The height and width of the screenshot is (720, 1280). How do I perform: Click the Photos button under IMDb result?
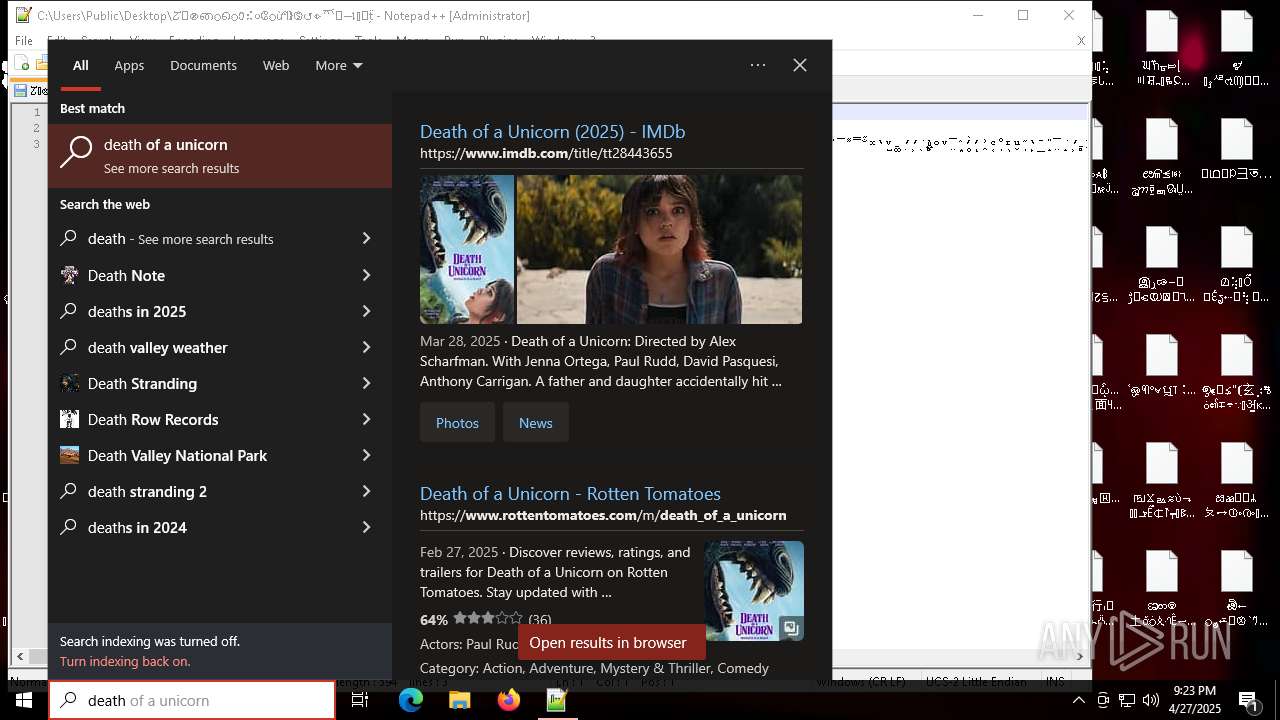[x=457, y=423]
